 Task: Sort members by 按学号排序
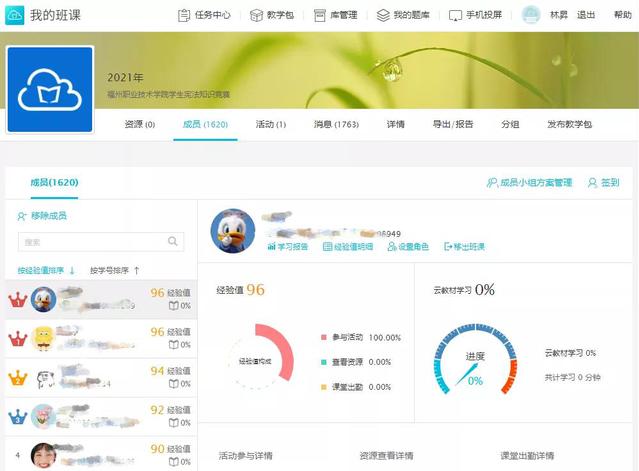(114, 270)
